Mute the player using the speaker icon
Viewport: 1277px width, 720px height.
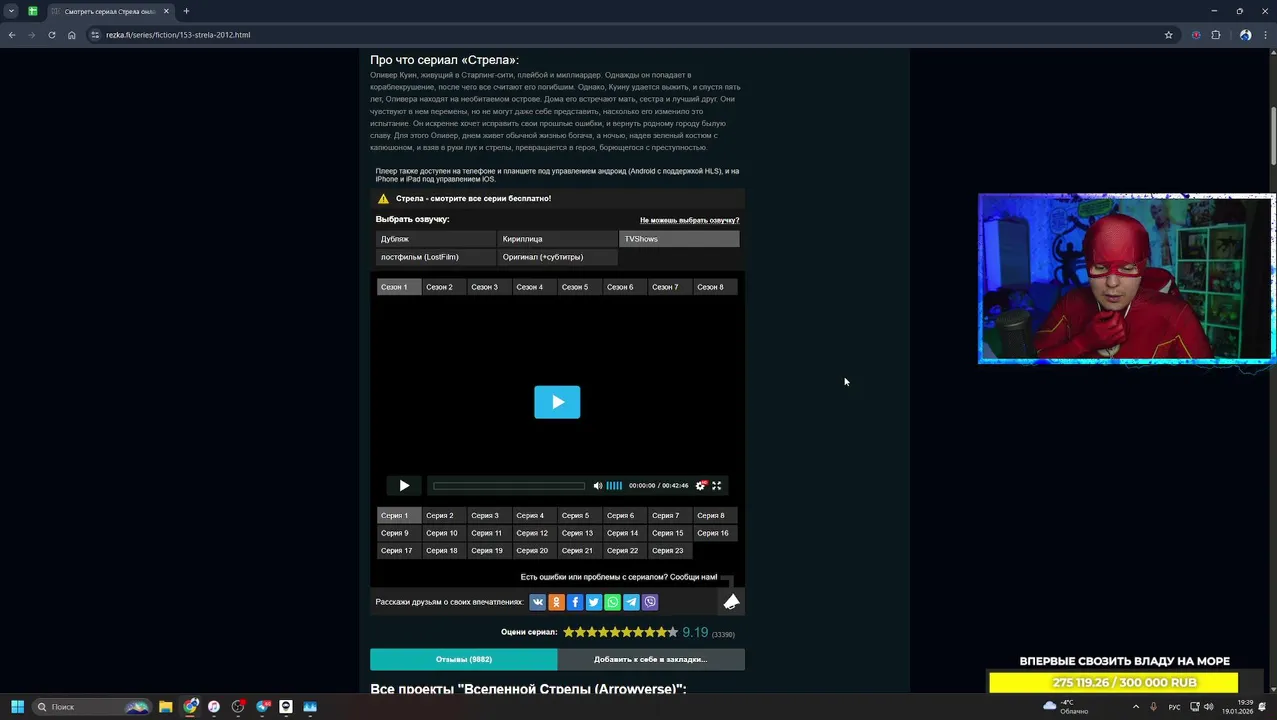tap(598, 486)
